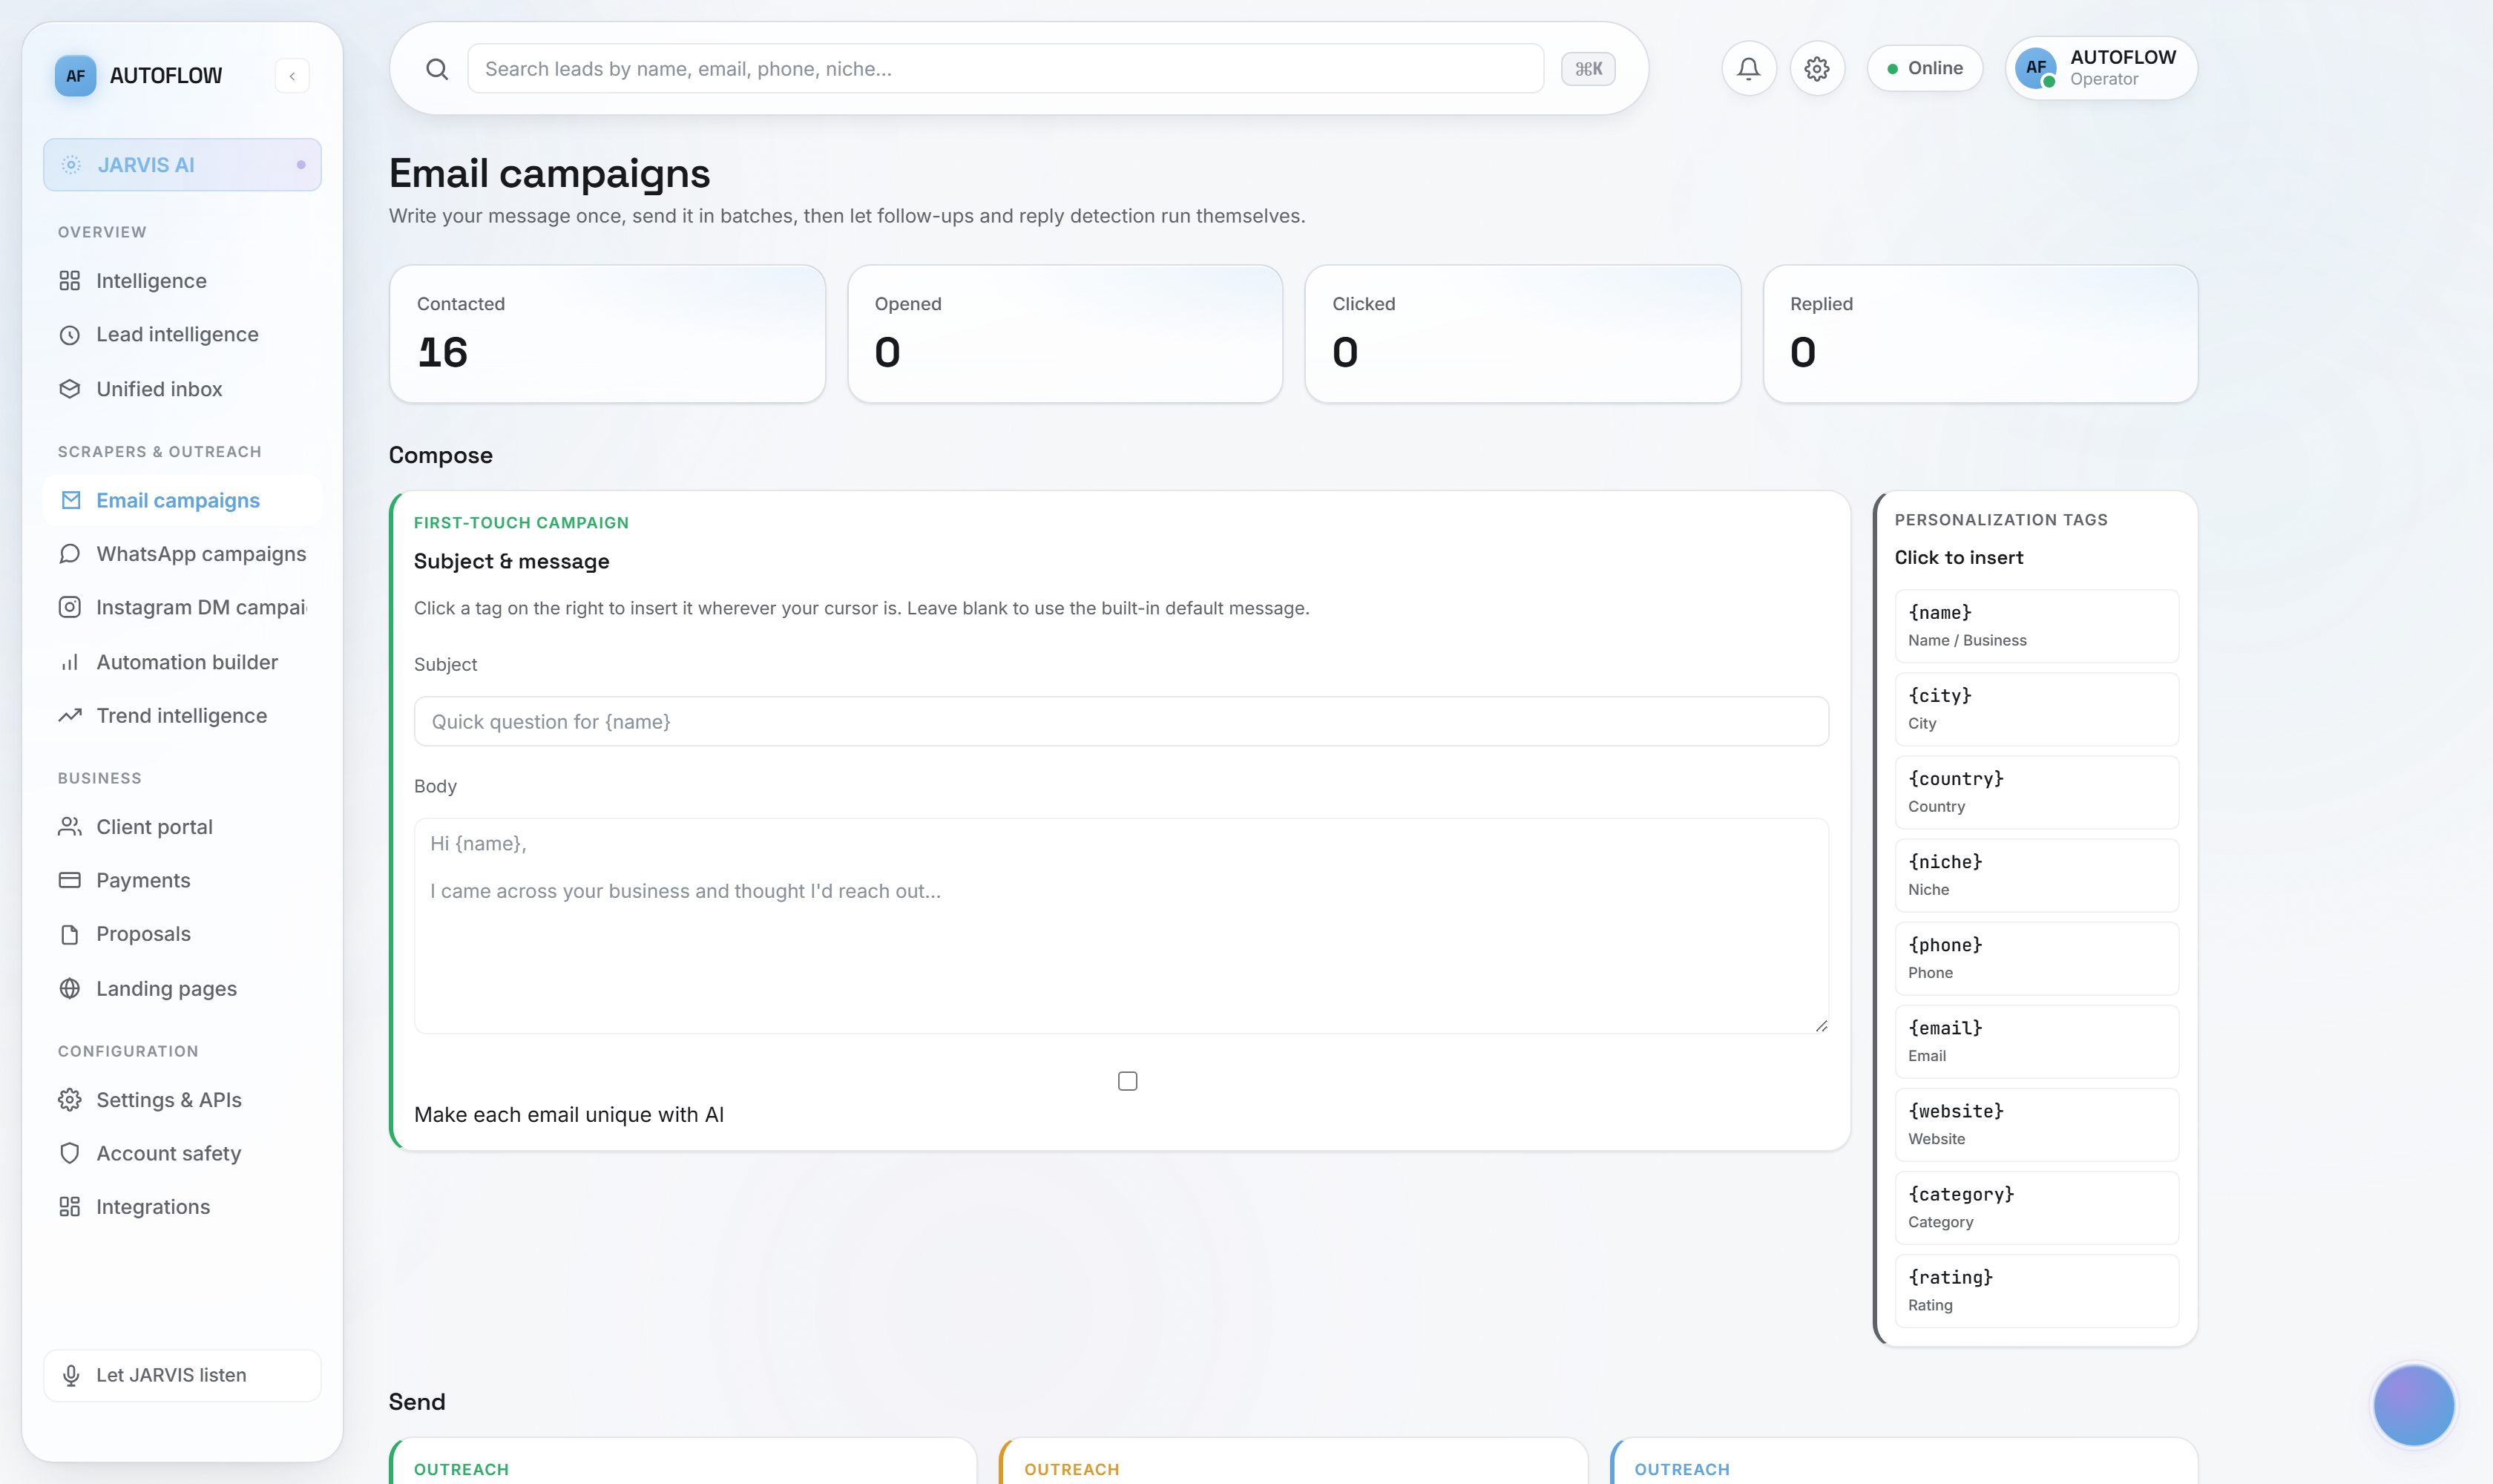
Task: Insert the {phone} personalization tag
Action: 2036,958
